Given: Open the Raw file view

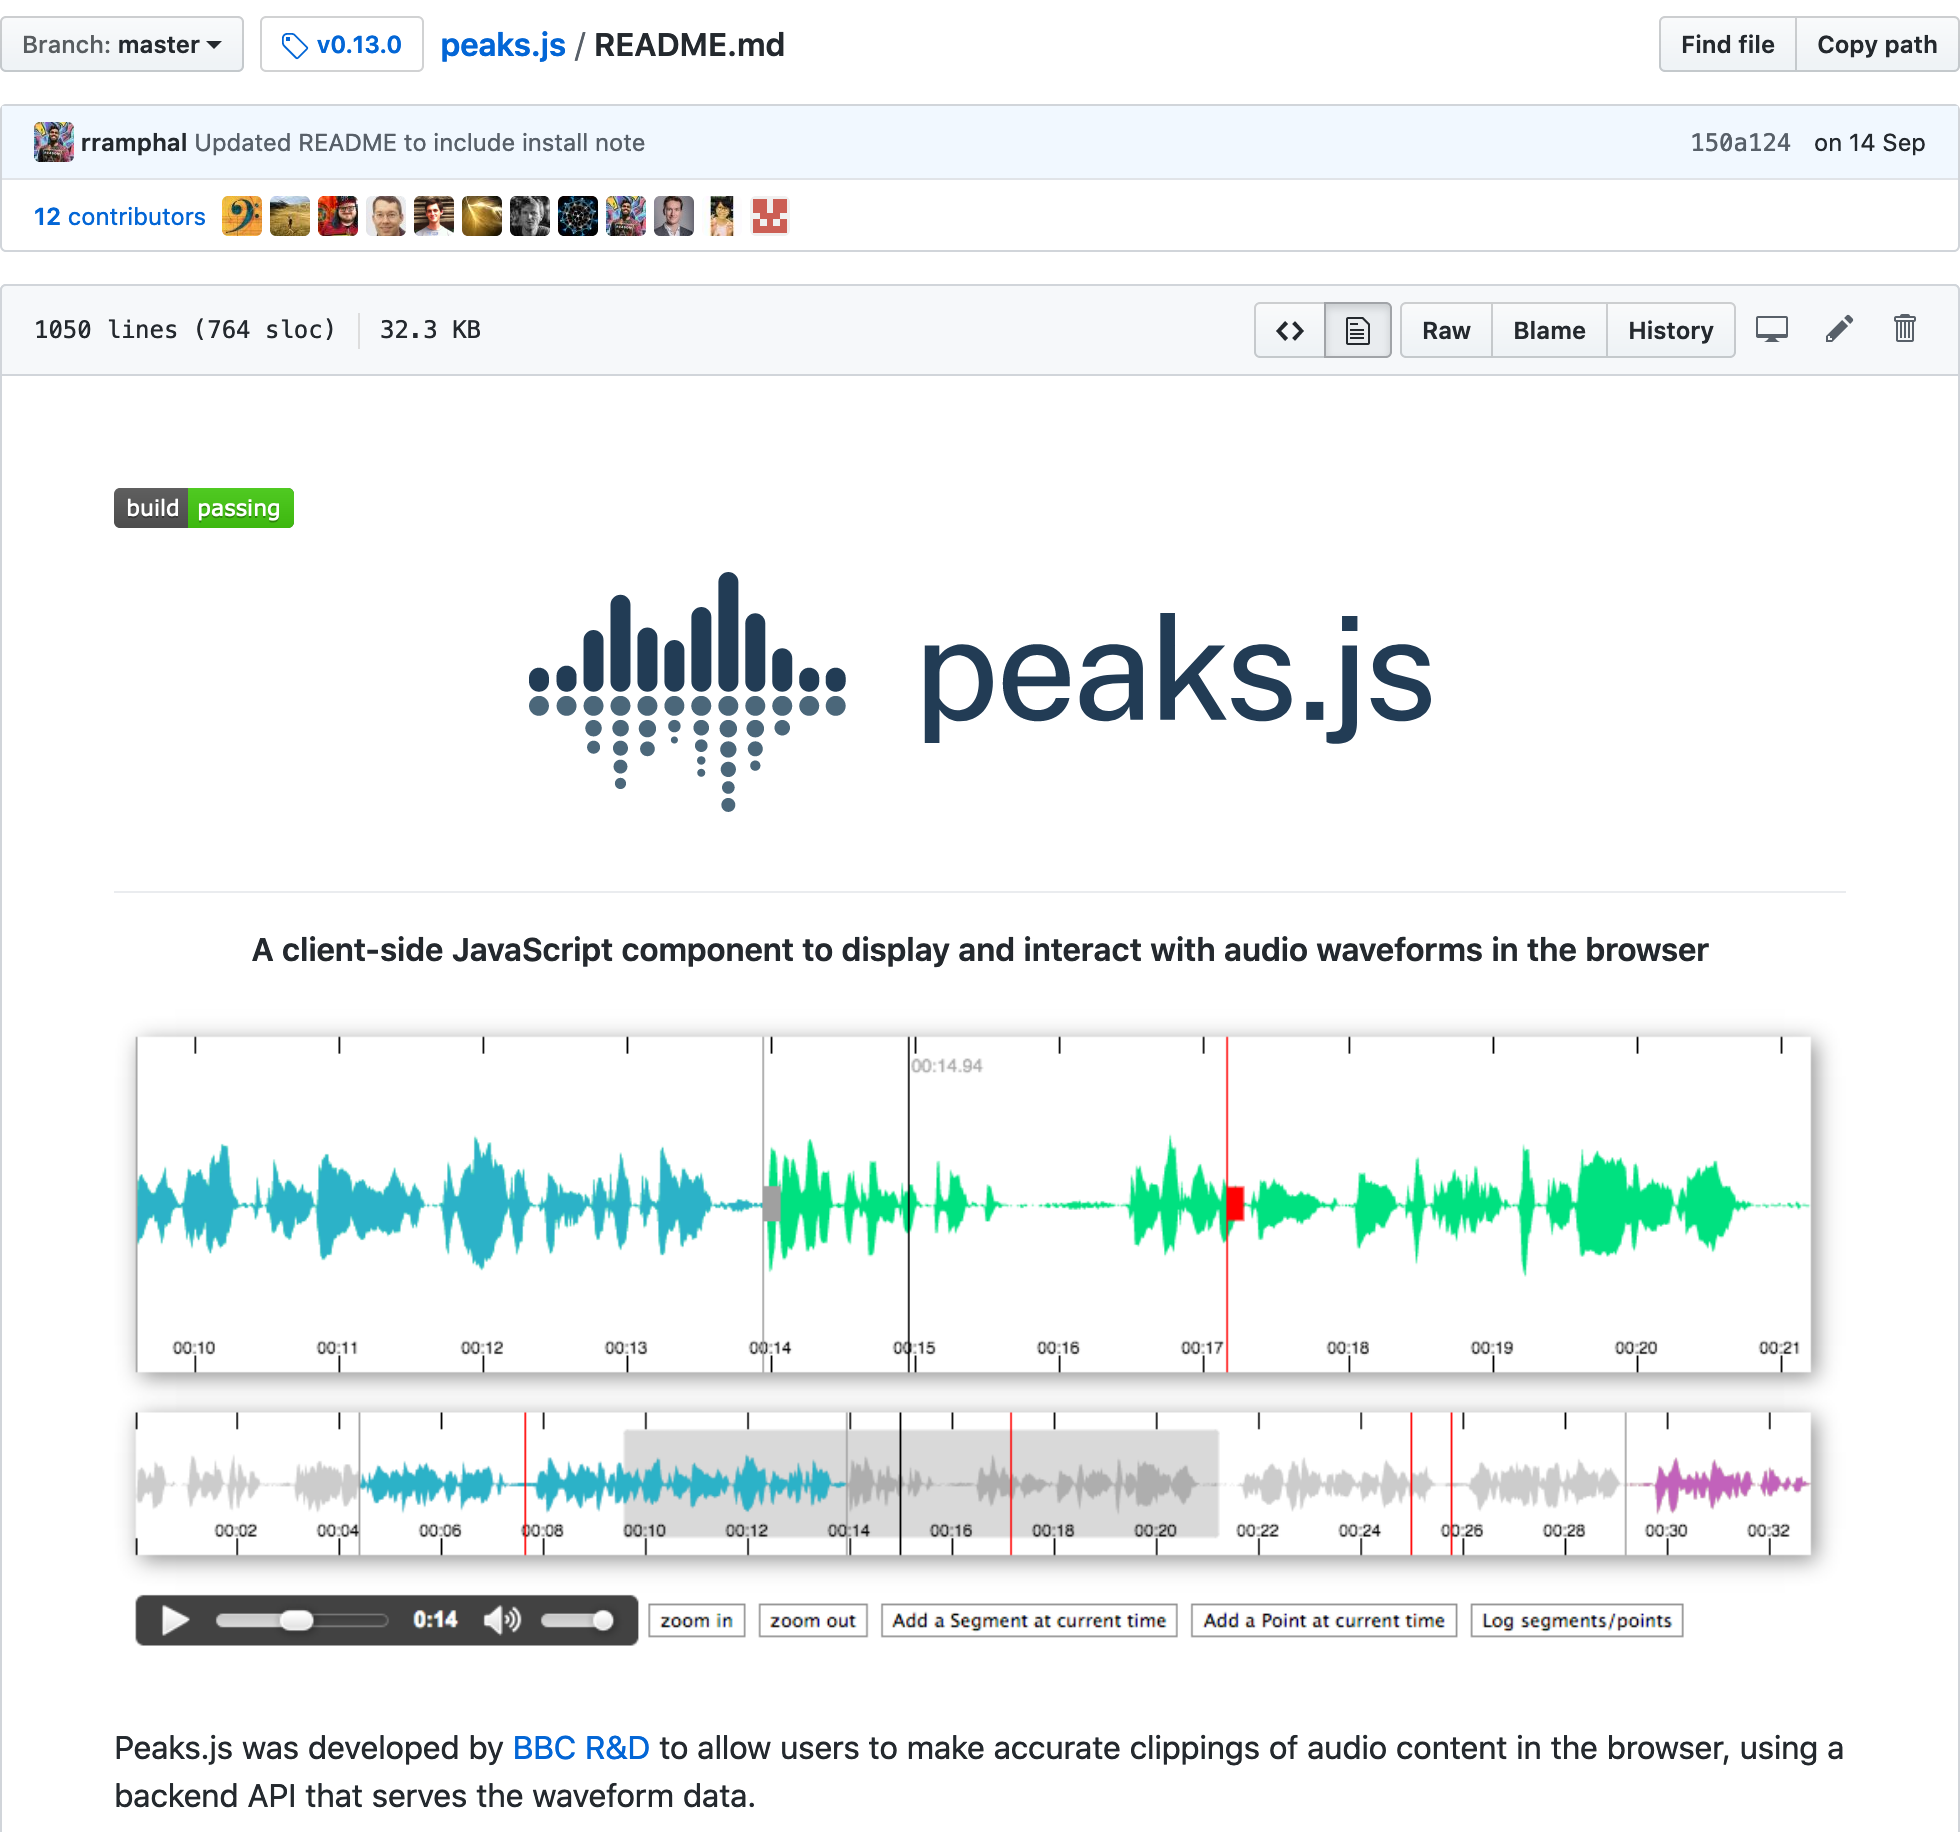Looking at the screenshot, I should [x=1446, y=330].
